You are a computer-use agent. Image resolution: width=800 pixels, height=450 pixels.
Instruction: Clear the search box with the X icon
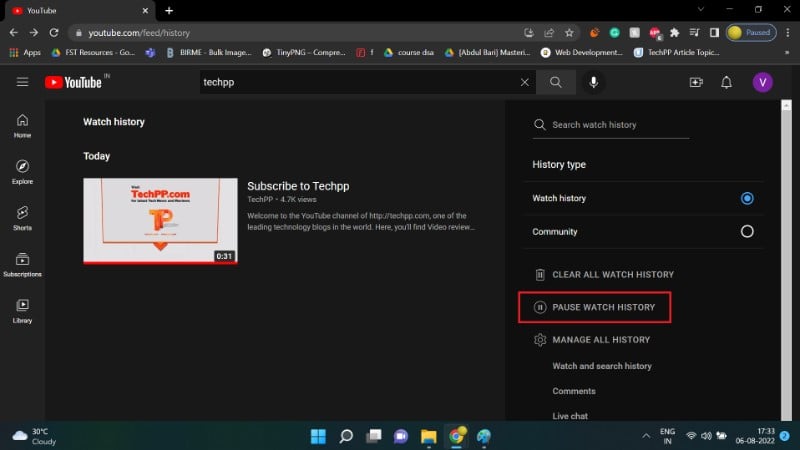[x=524, y=82]
